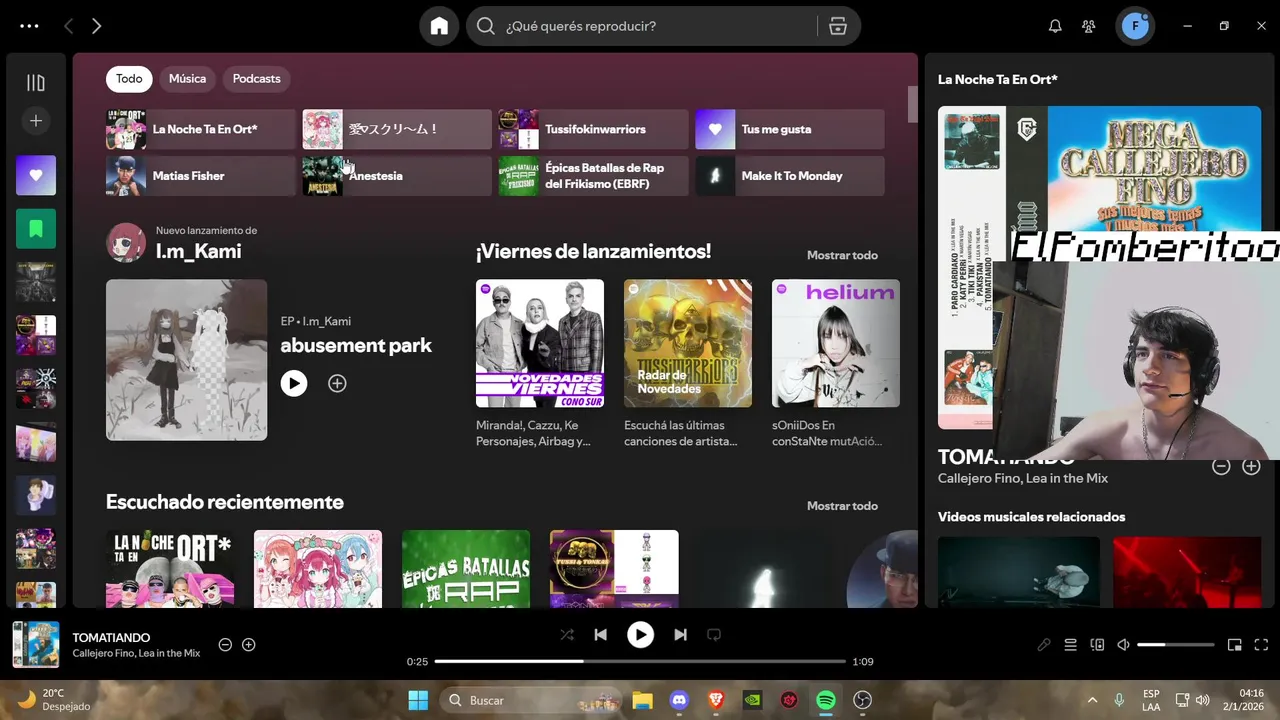This screenshot has height=720, width=1280.
Task: Skip to next track
Action: (680, 635)
